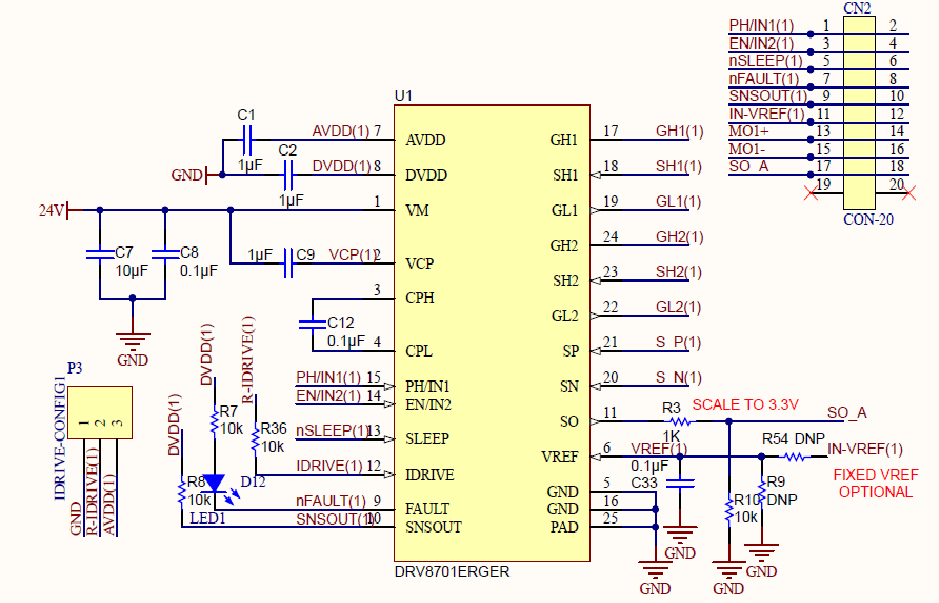Click the FIXED VREF OPTIONAL note

tap(876, 483)
